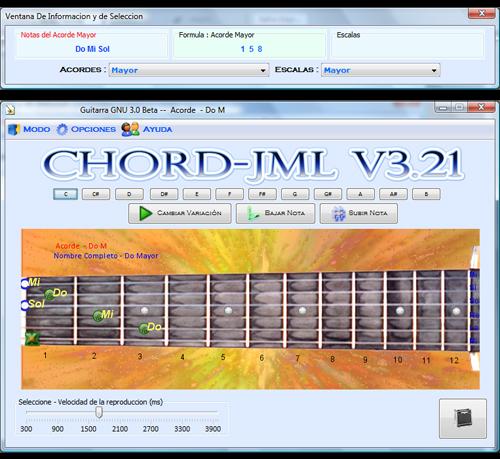The image size is (500, 459).
Task: Select the F# root note button
Action: coord(262,194)
